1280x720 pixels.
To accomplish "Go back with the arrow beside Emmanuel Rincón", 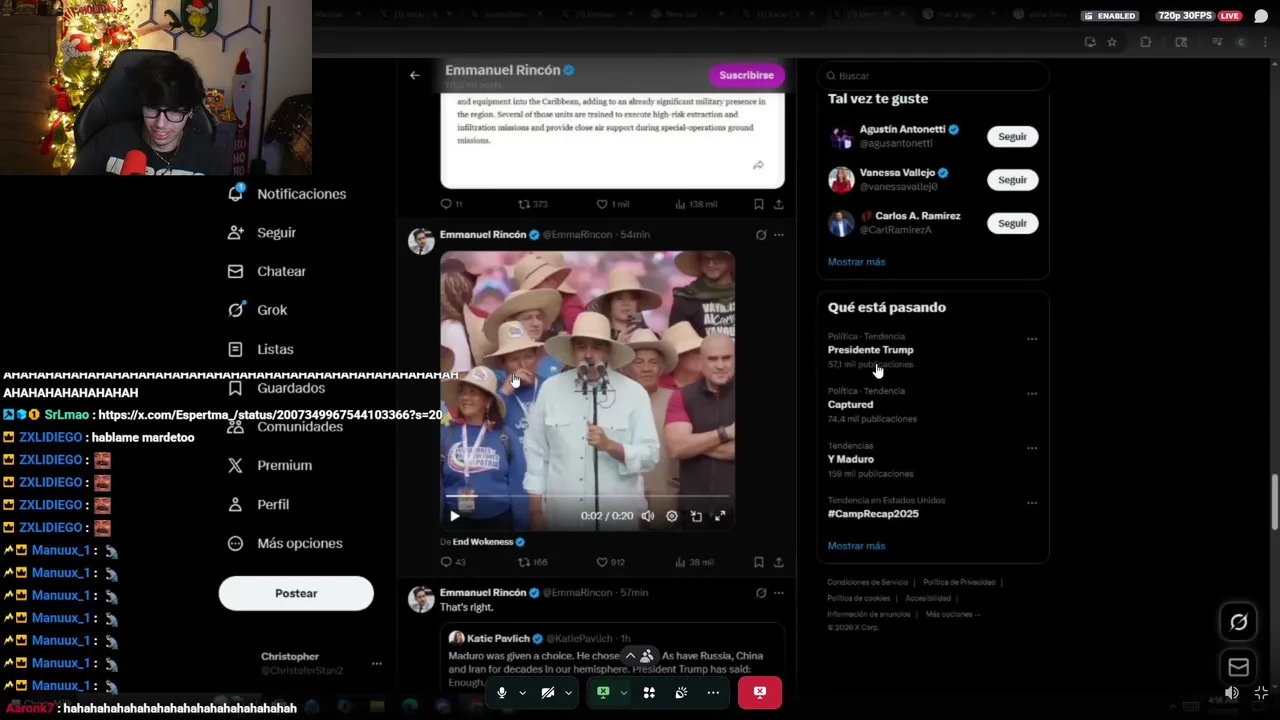I will coord(414,75).
